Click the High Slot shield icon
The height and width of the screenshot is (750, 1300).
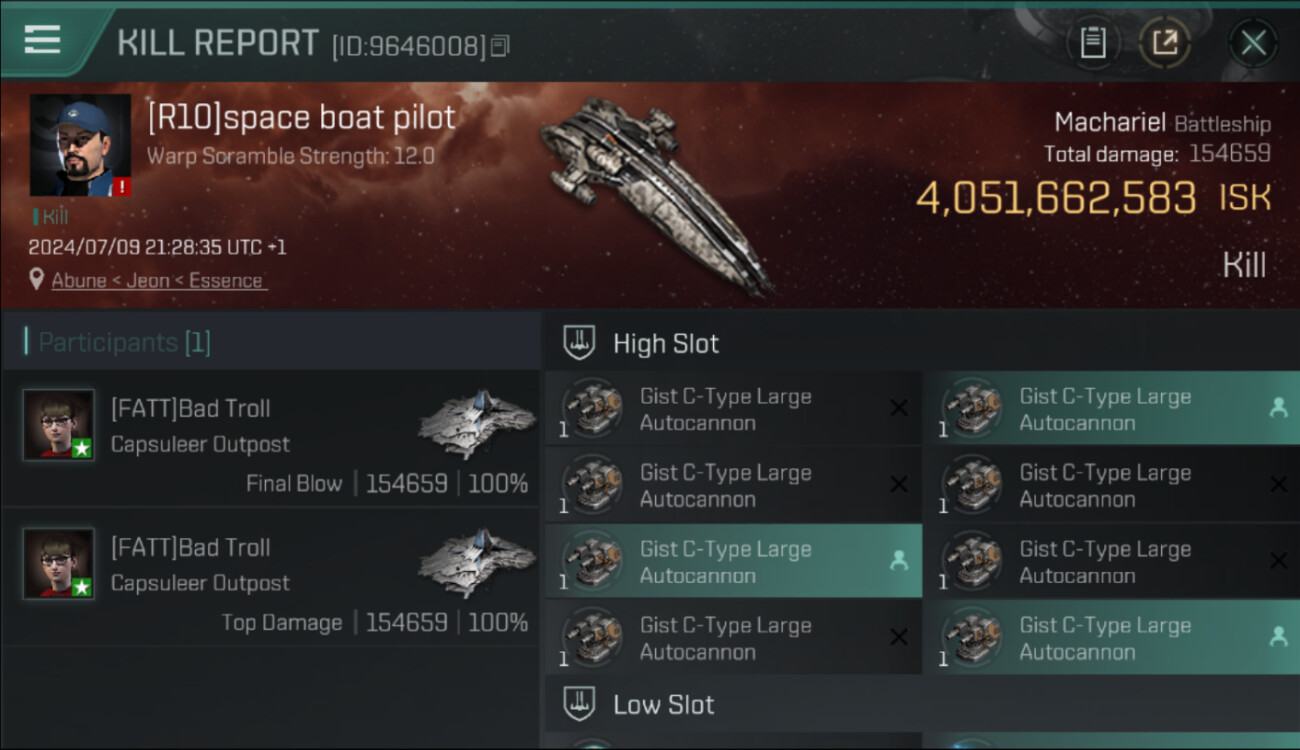point(579,343)
